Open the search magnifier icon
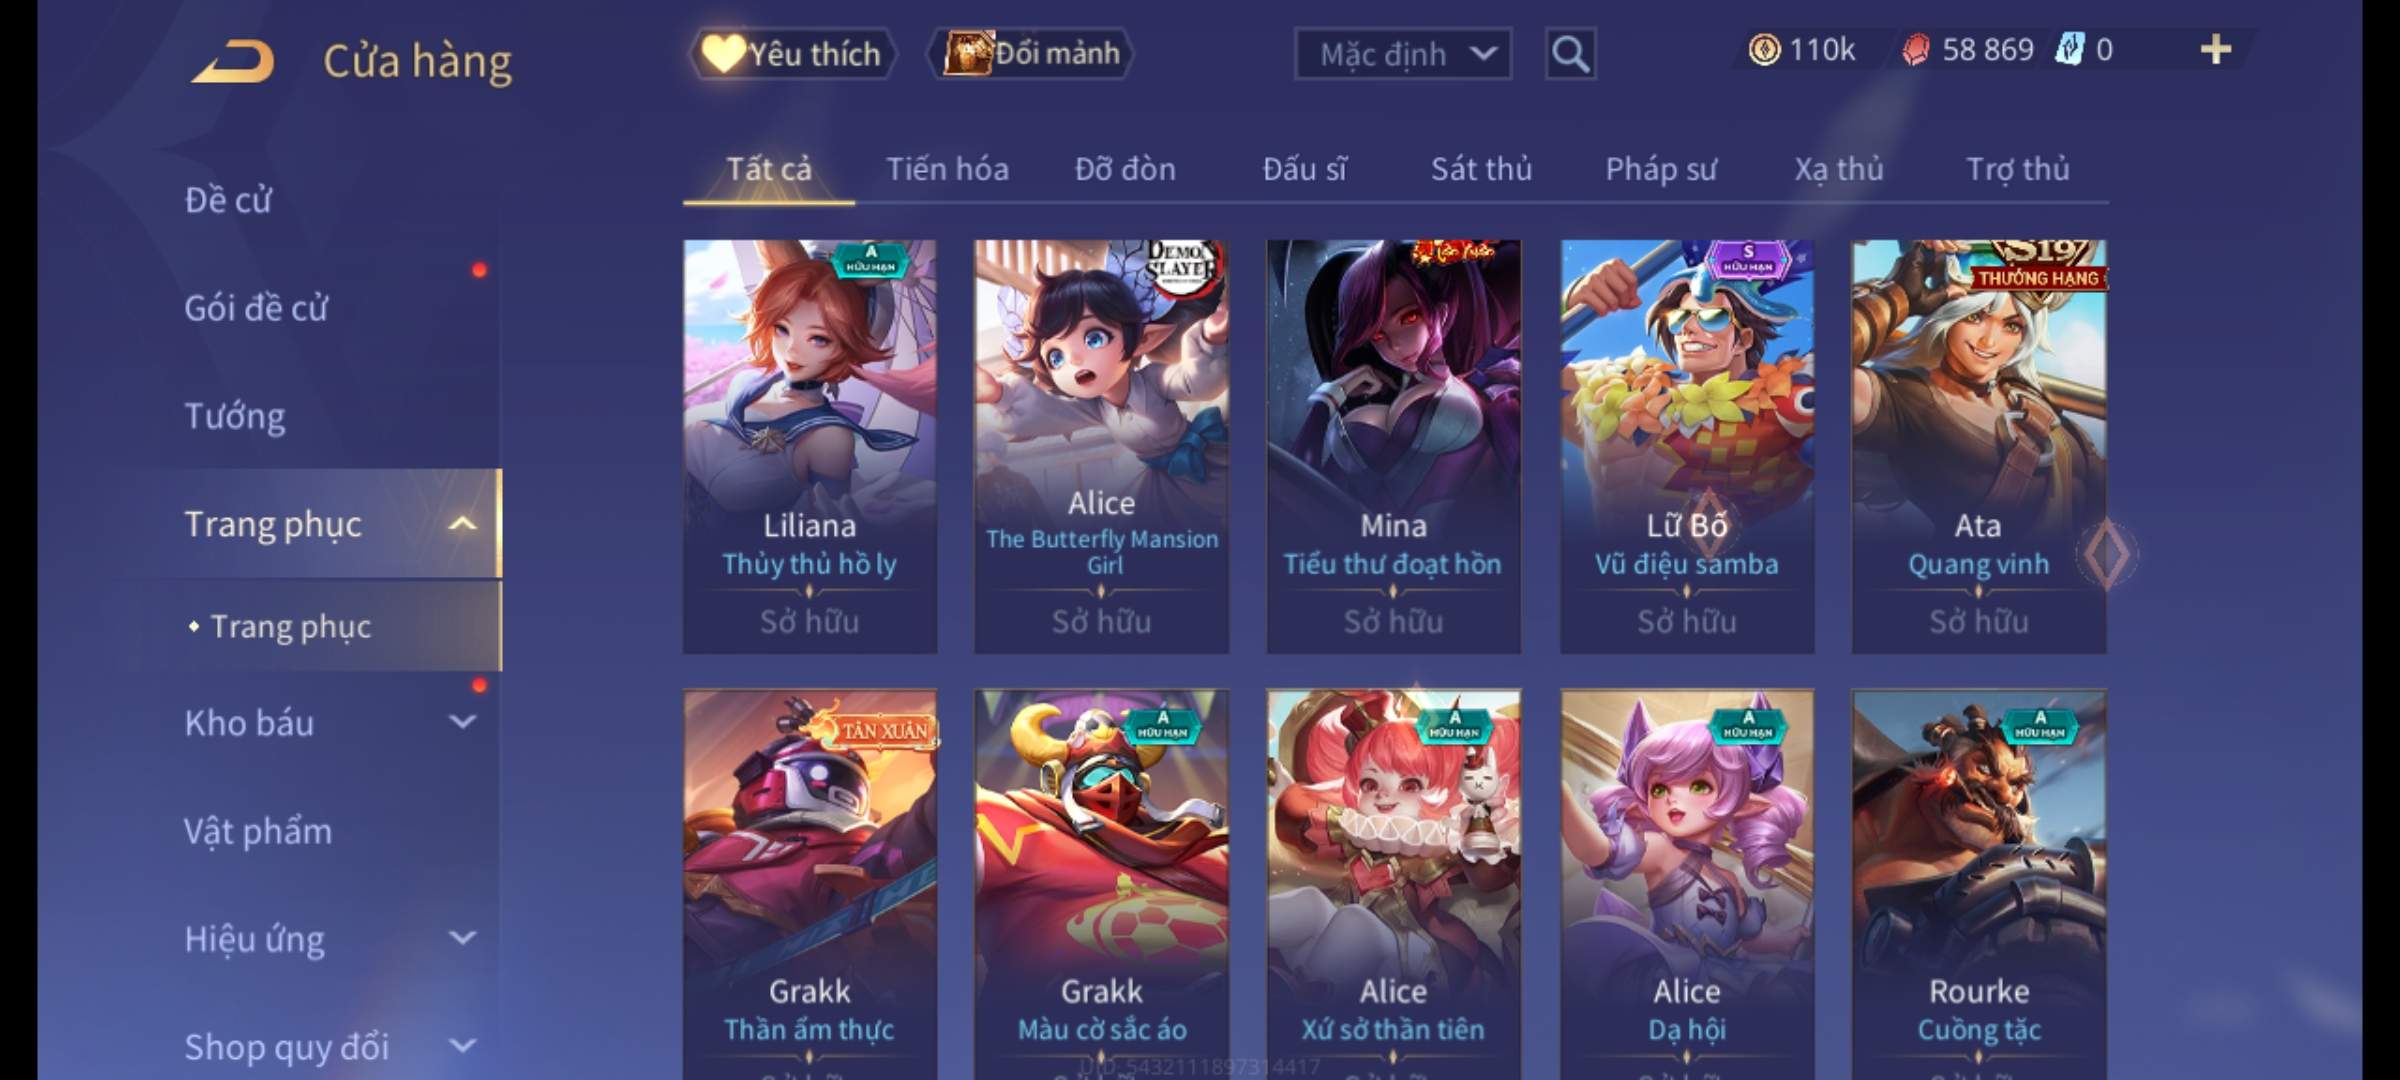 pyautogui.click(x=1570, y=54)
